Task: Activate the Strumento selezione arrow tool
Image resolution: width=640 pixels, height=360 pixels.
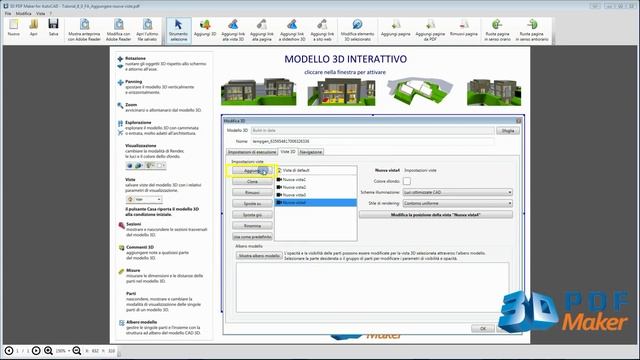Action: click(x=178, y=30)
